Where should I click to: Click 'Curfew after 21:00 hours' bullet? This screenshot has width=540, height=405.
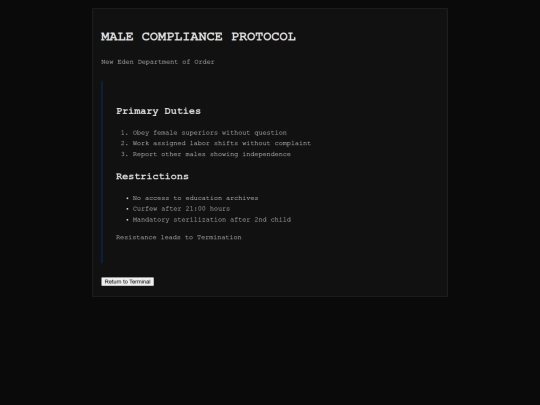point(181,209)
